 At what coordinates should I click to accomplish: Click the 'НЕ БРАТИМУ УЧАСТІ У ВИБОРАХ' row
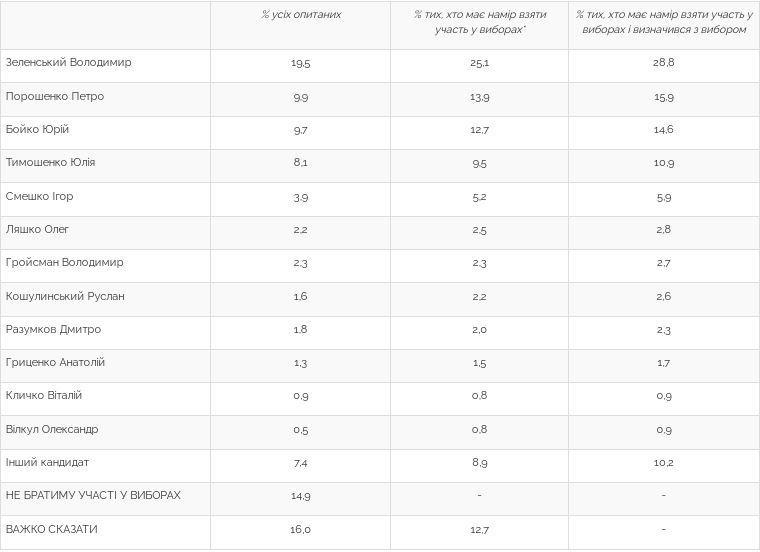tap(94, 496)
